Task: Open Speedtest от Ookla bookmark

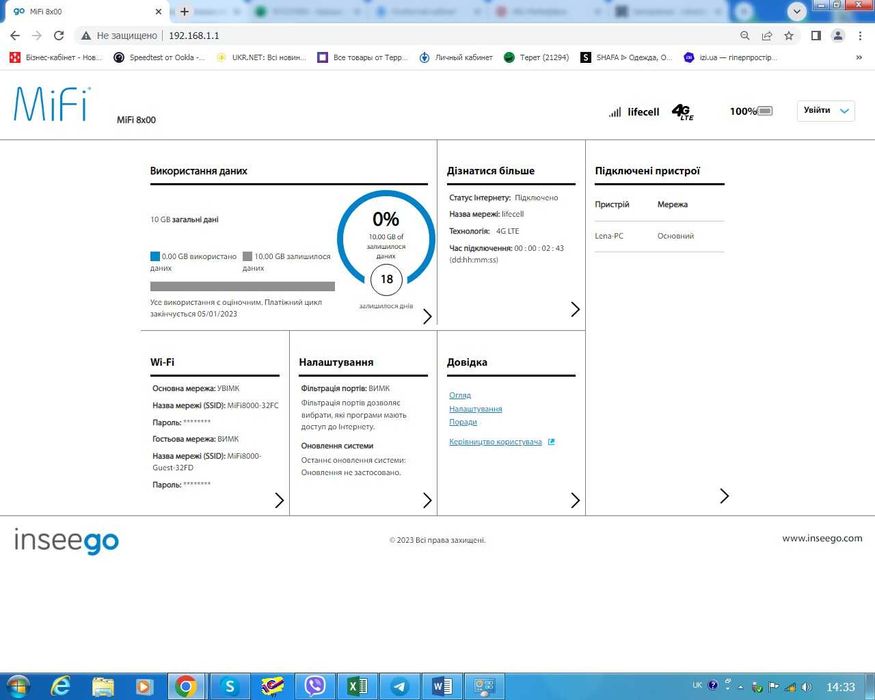Action: tap(159, 57)
